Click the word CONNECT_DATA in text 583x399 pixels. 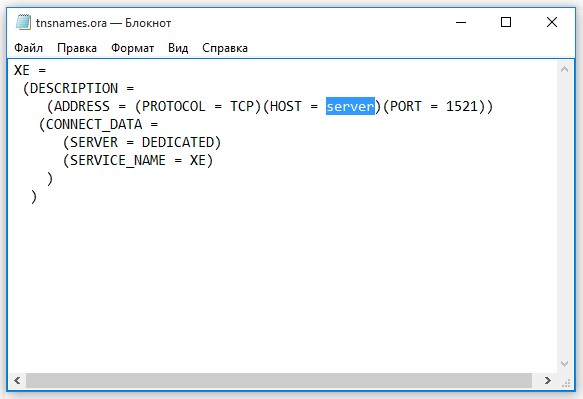(x=94, y=125)
